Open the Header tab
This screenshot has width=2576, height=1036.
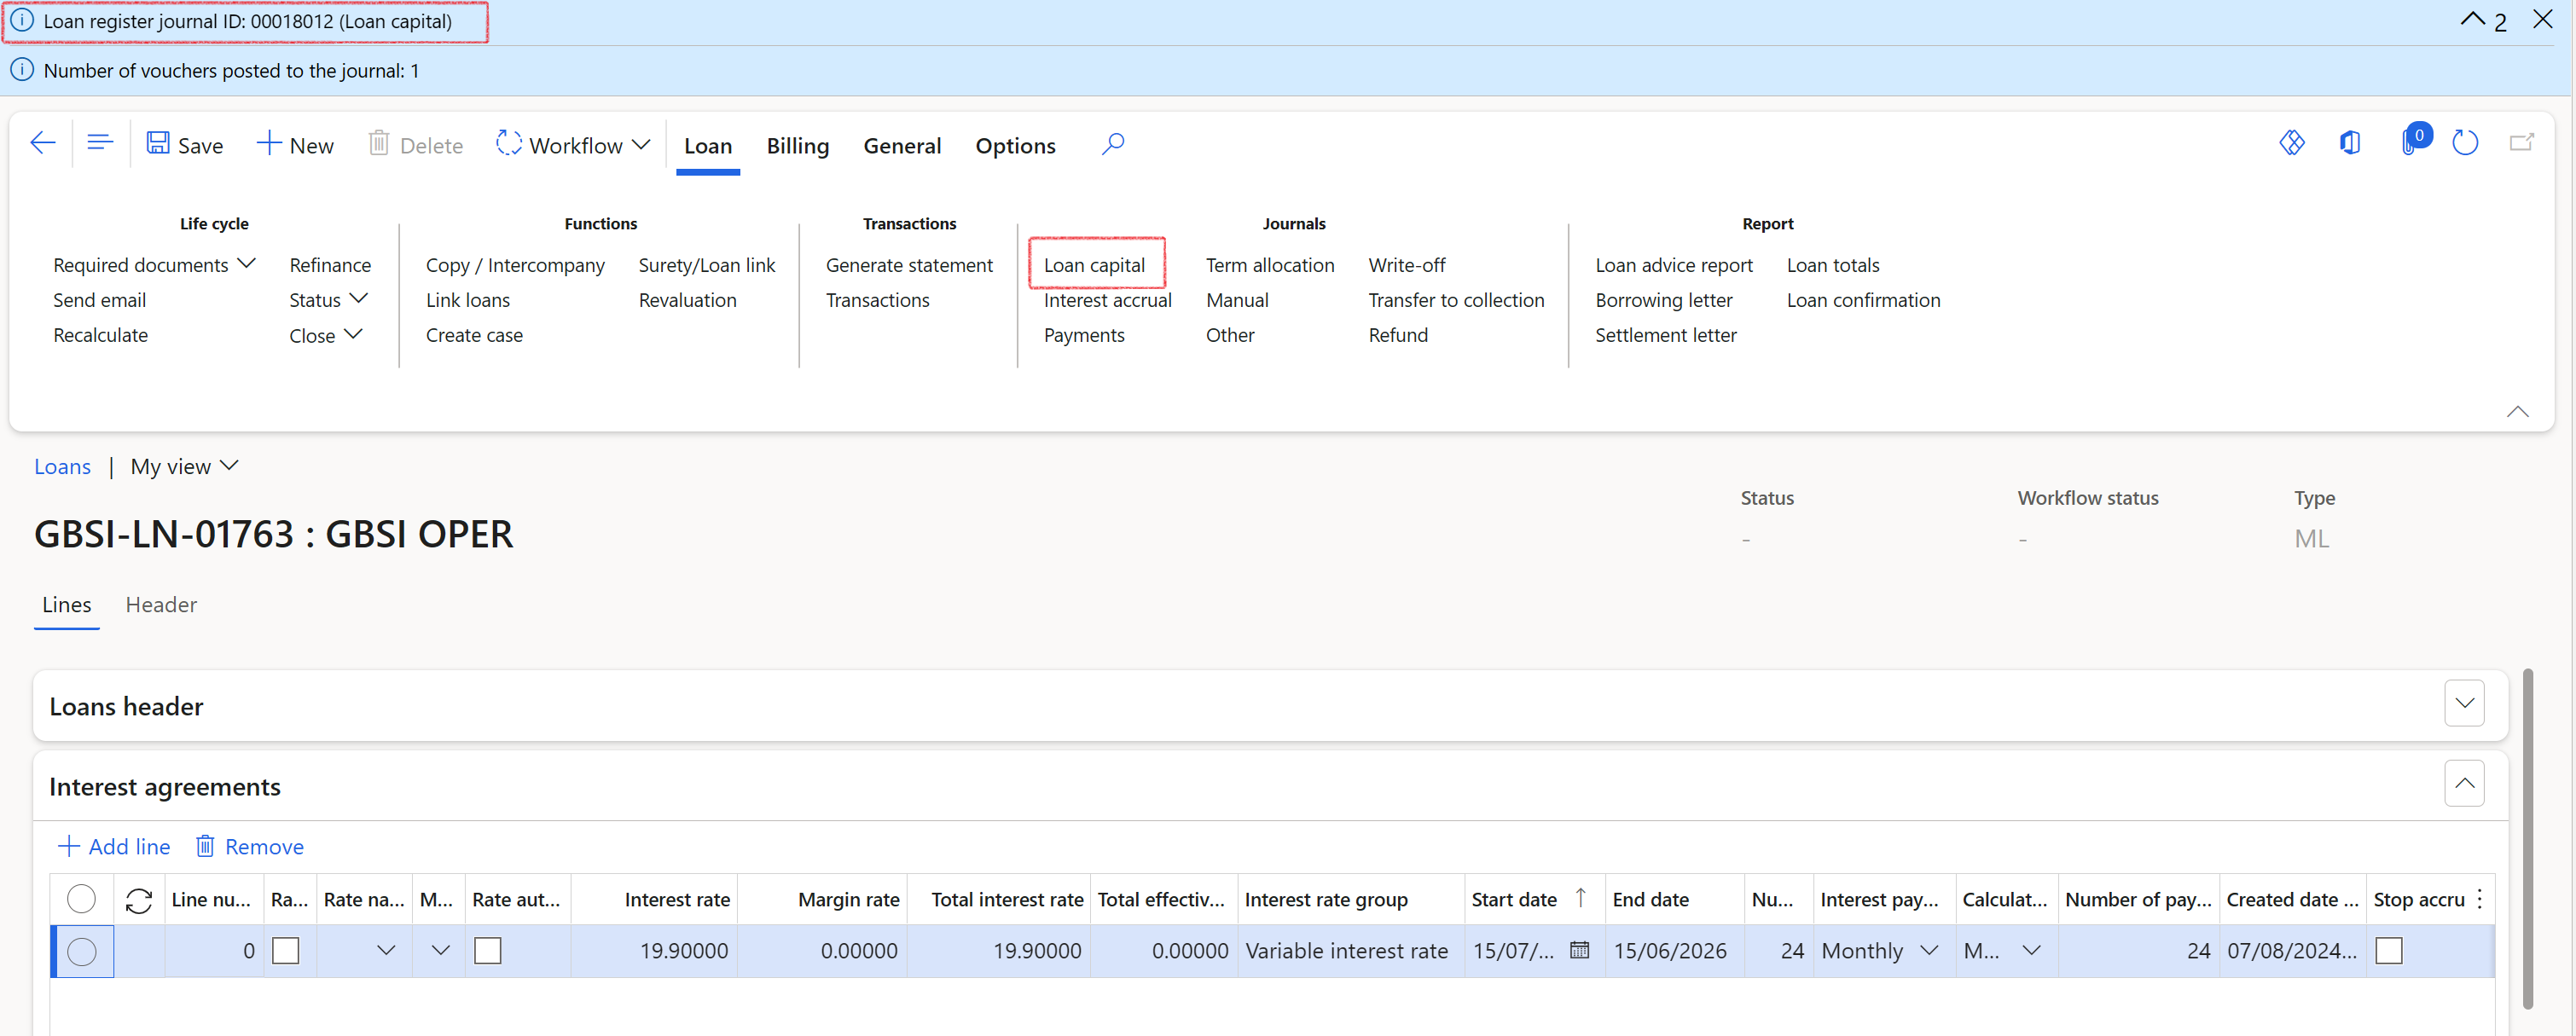click(x=161, y=605)
